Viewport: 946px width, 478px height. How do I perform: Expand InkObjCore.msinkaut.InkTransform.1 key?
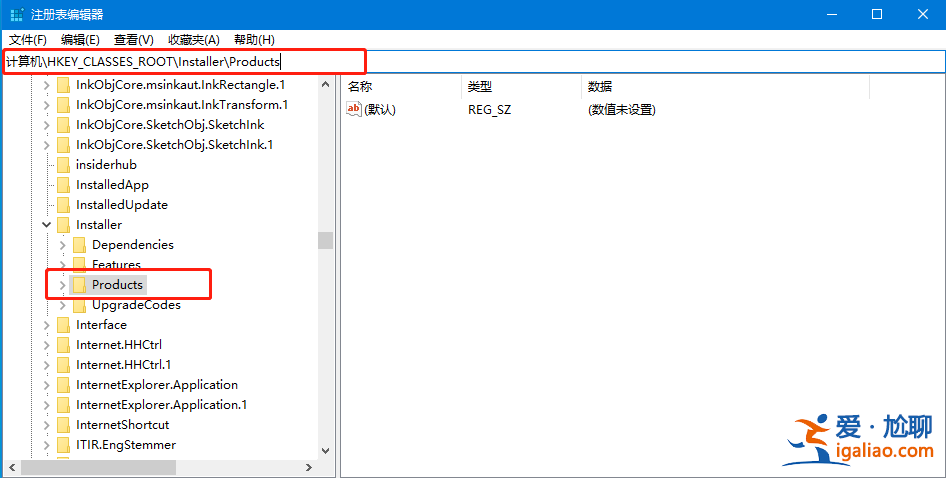47,105
